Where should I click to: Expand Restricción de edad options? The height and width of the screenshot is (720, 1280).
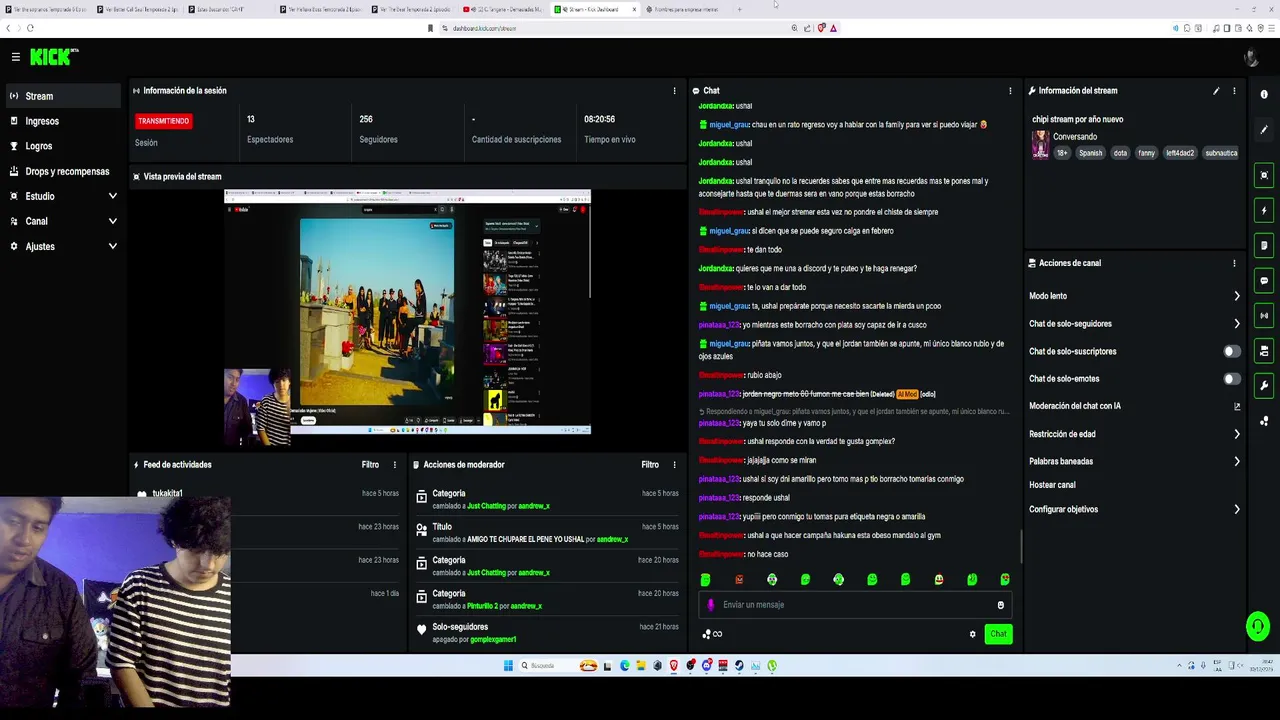coord(1135,434)
